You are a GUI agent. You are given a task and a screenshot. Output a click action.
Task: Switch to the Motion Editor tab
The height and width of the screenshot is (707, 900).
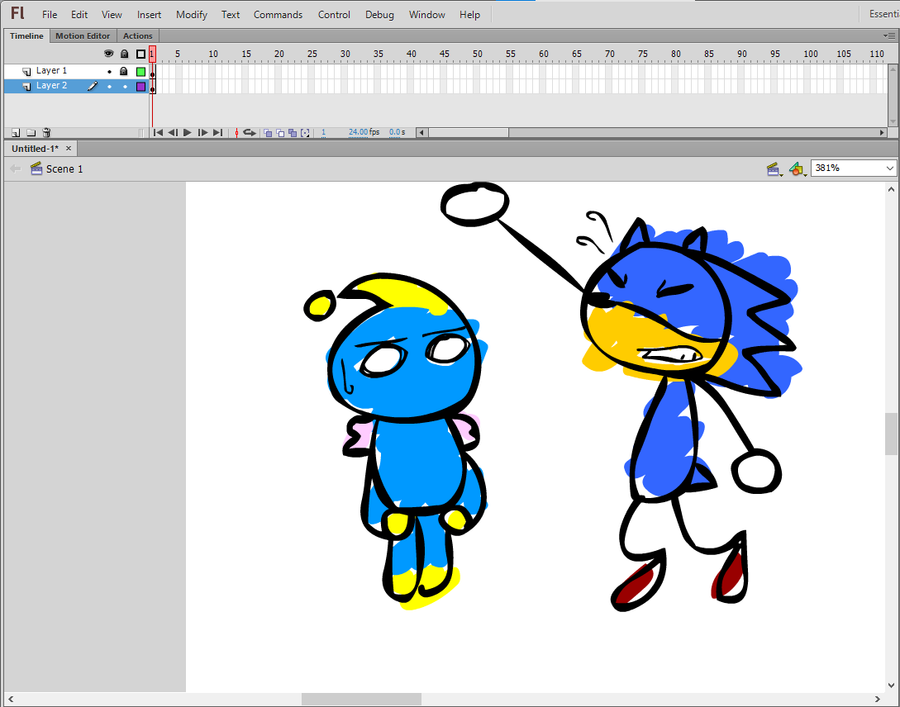[x=83, y=36]
